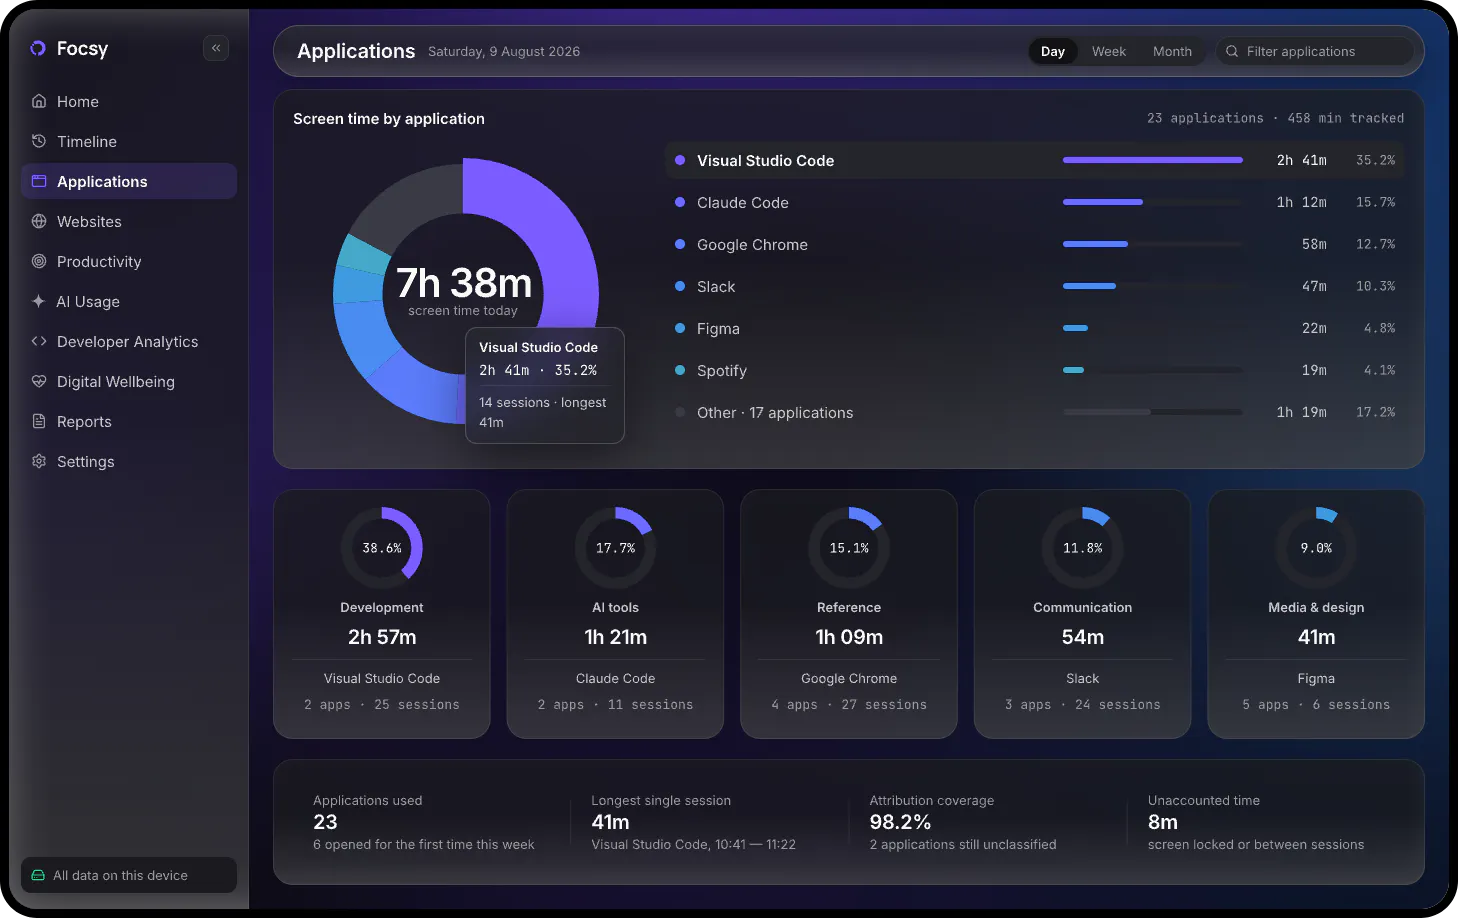1458x918 pixels.
Task: Focus the Filter applications search field
Action: (x=1314, y=51)
